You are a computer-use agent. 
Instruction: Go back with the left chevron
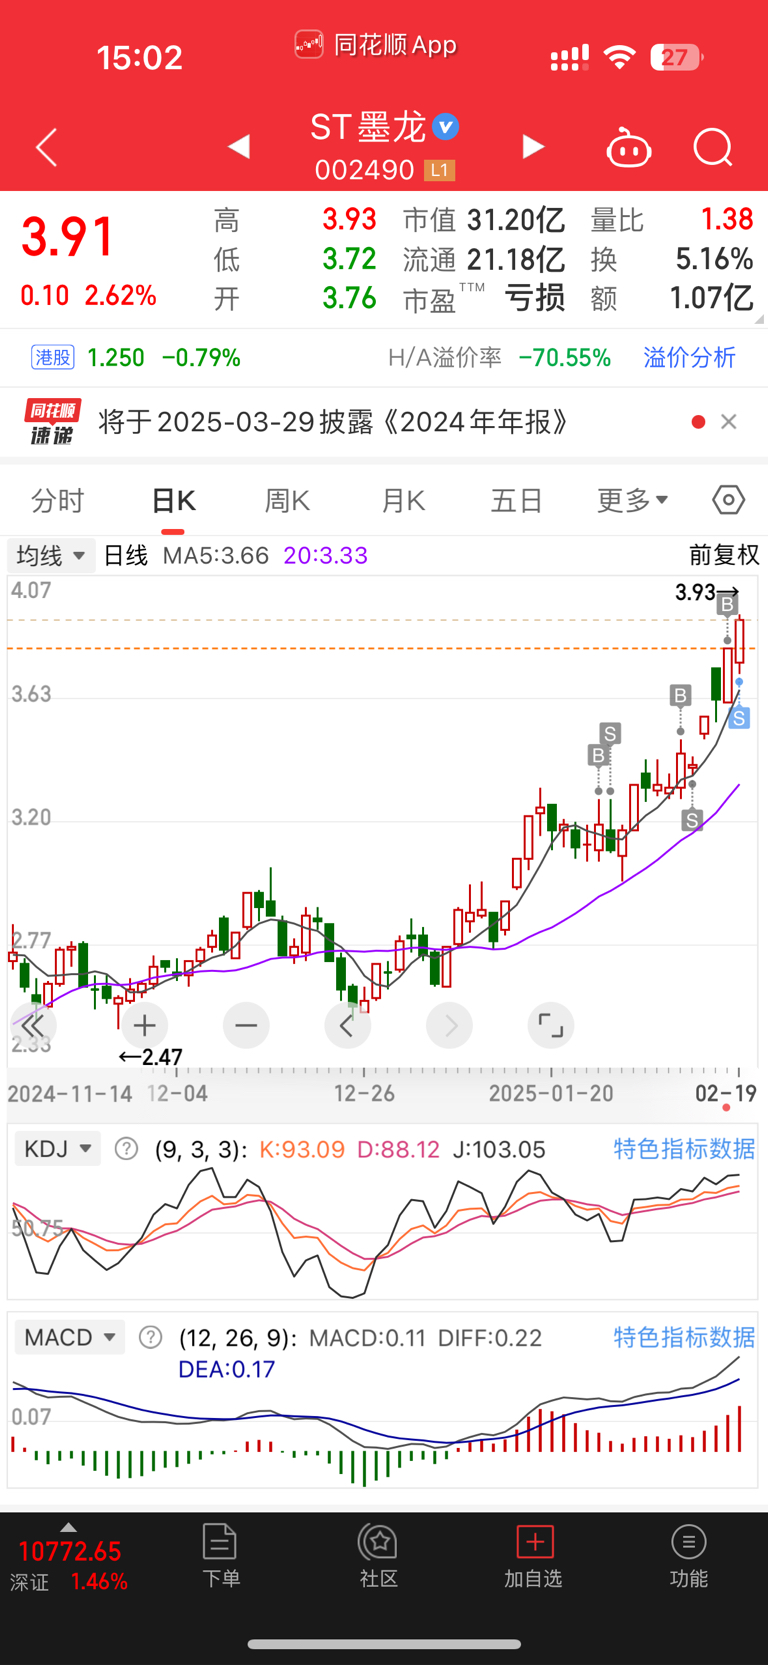coord(46,148)
